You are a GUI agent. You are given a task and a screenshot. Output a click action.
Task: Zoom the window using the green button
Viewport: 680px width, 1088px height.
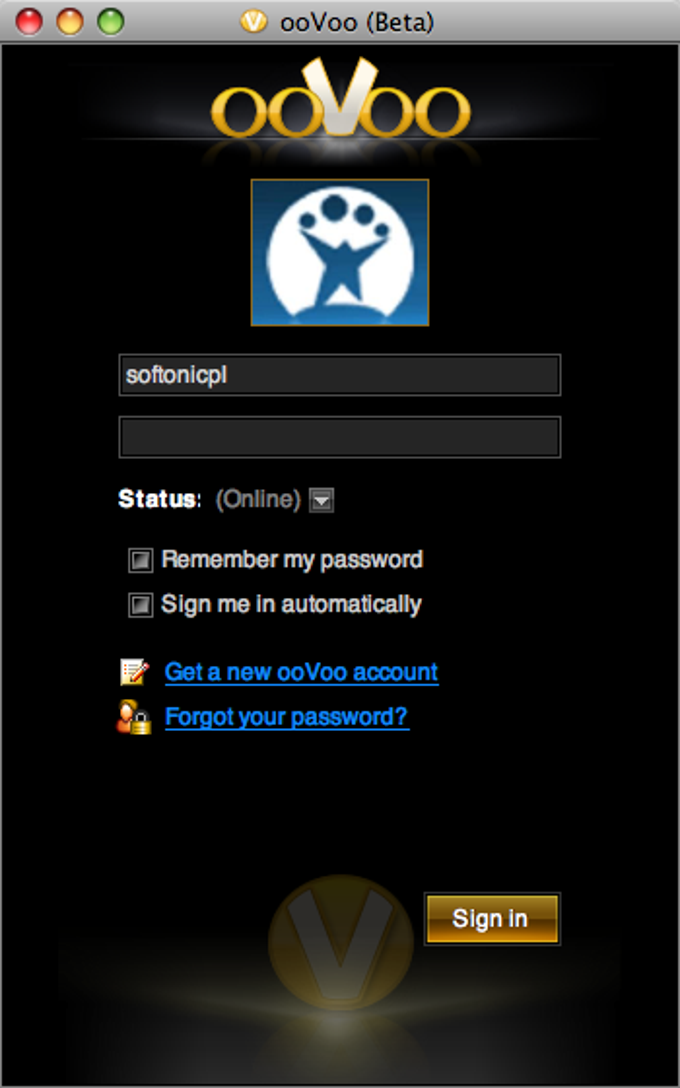pyautogui.click(x=110, y=22)
